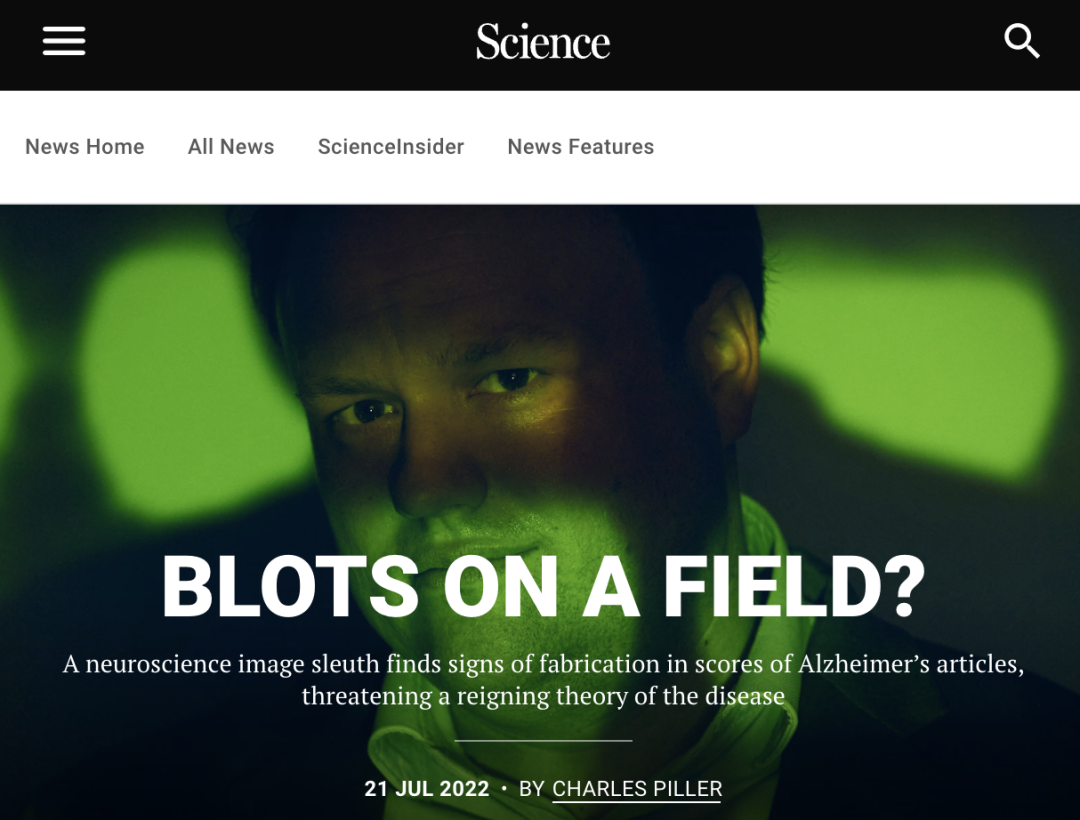Click the search magnifier icon

click(1021, 42)
